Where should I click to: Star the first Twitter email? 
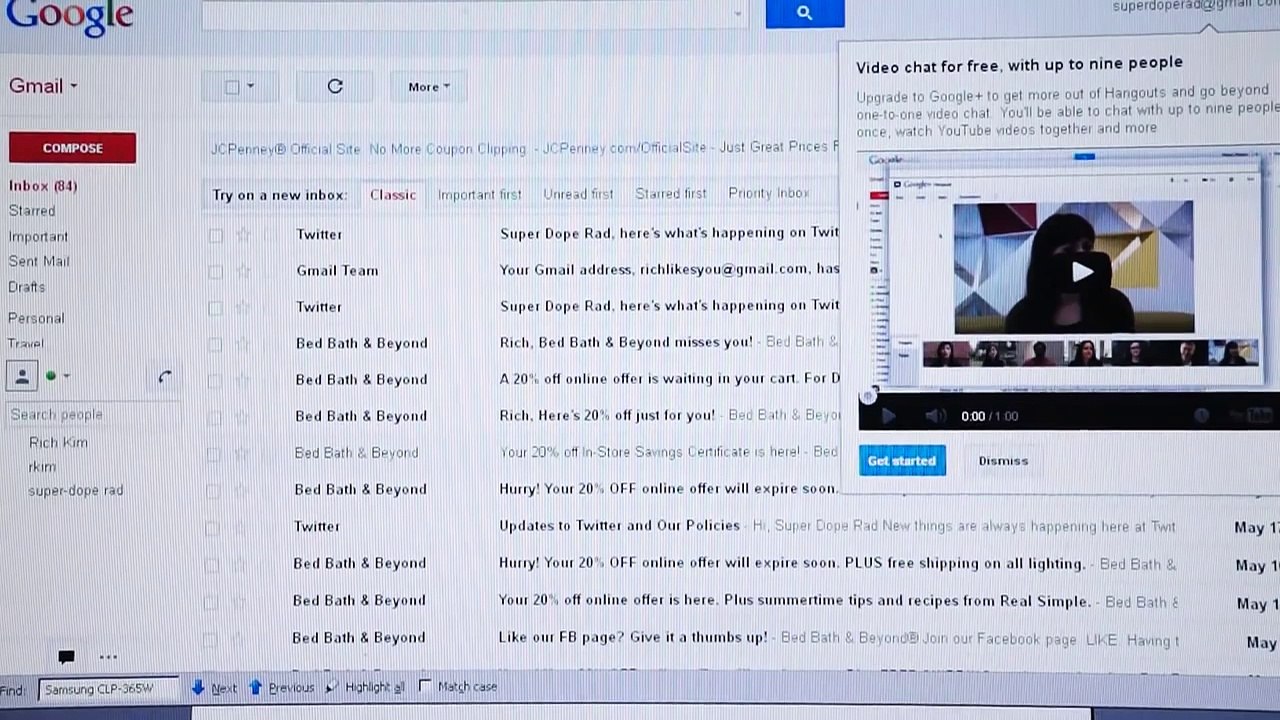tap(243, 235)
